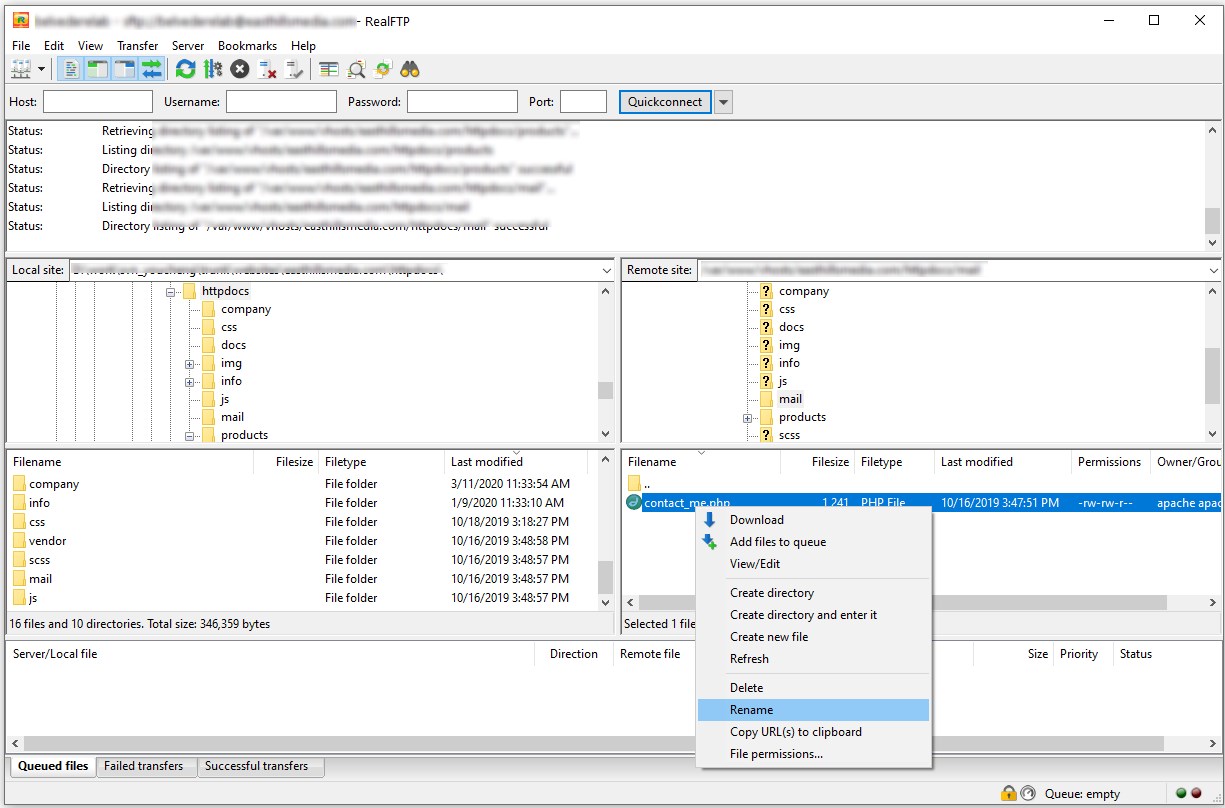
Task: Click the green activity indicator light
Action: point(1181,793)
